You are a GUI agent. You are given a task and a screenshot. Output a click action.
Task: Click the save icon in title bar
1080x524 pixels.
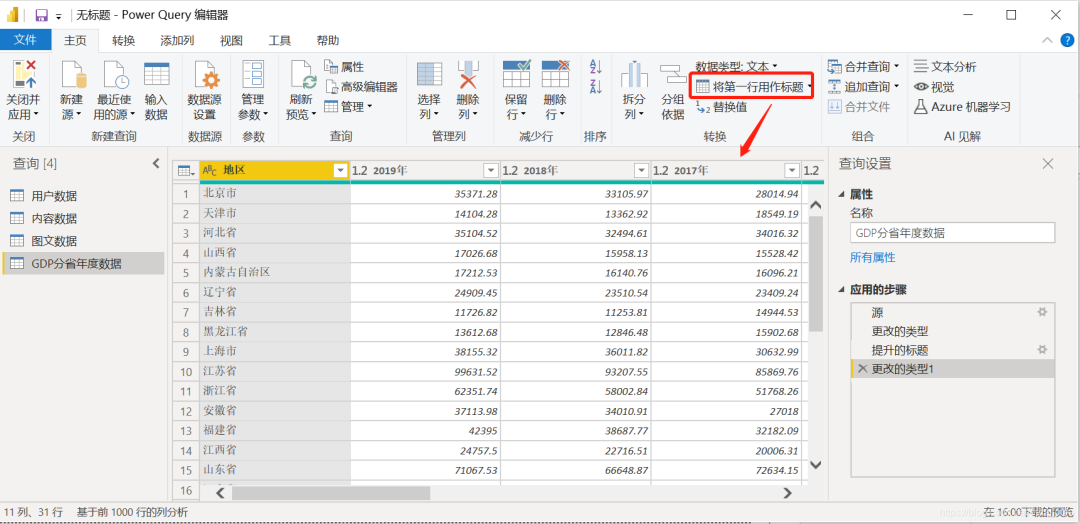click(41, 15)
